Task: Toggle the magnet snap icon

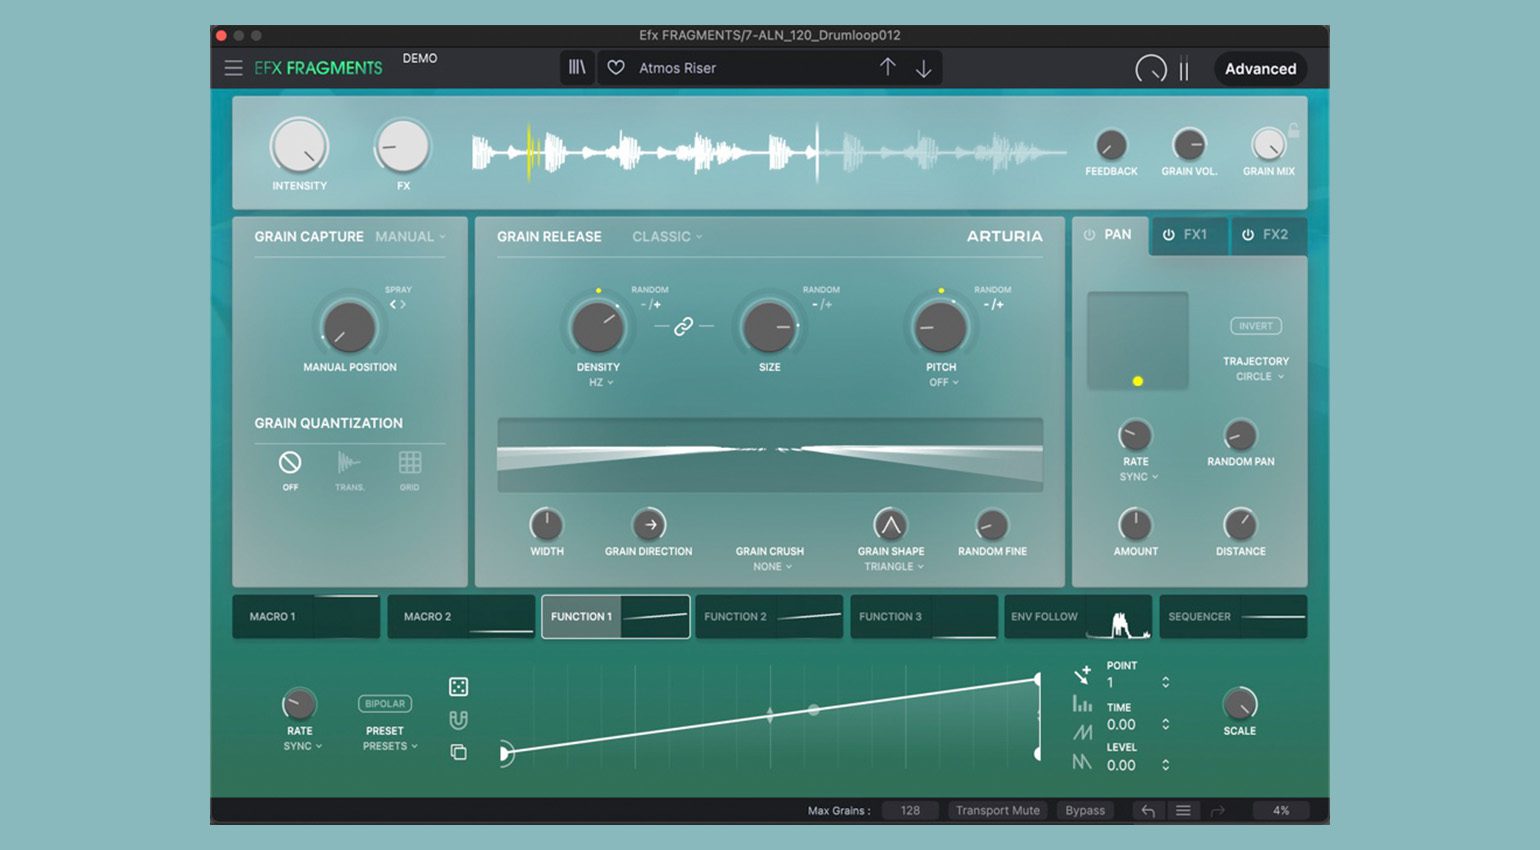Action: click(x=458, y=719)
